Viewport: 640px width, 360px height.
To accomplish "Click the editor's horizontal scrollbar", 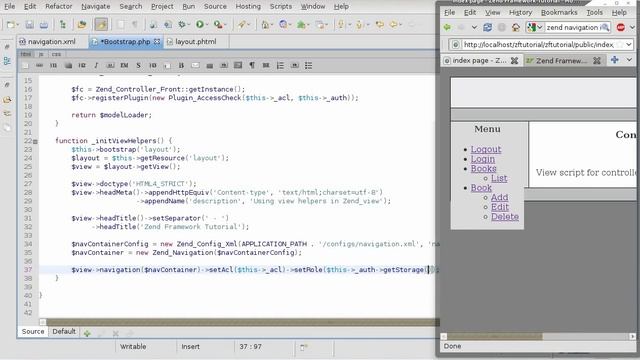I will tap(239, 322).
